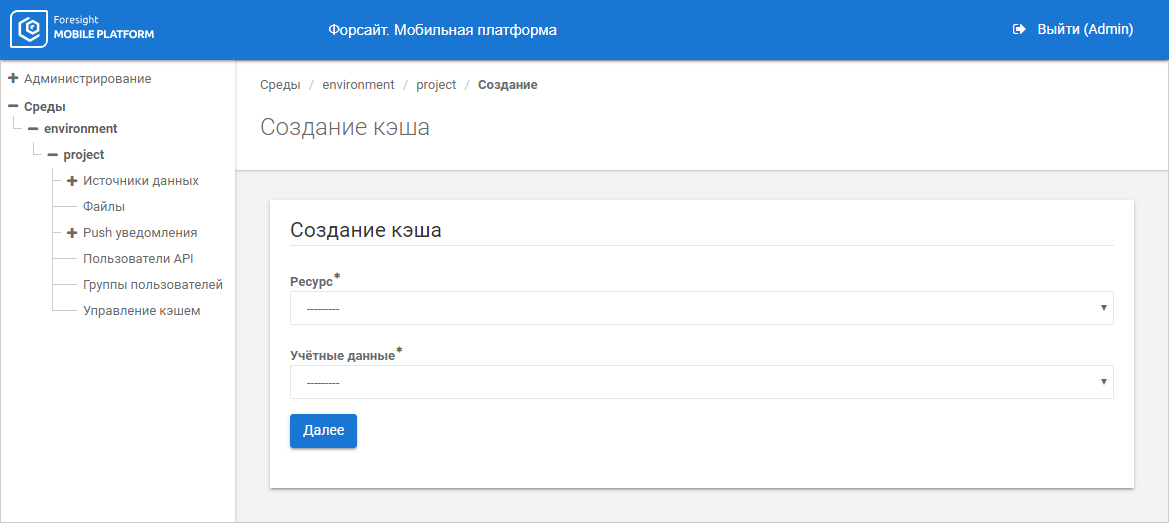Expand the Источники данных node
Viewport: 1169px width, 523px height.
(x=72, y=181)
